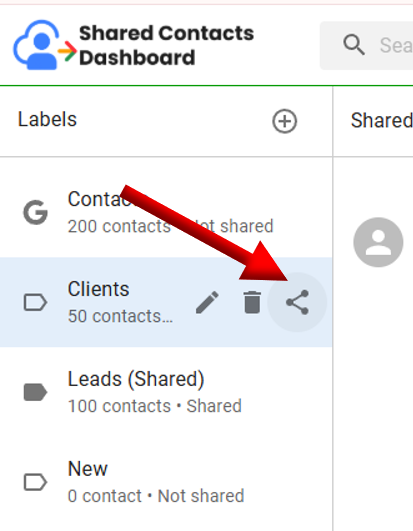Click the outlined tag icon for Clients
413x531 pixels.
click(35, 302)
